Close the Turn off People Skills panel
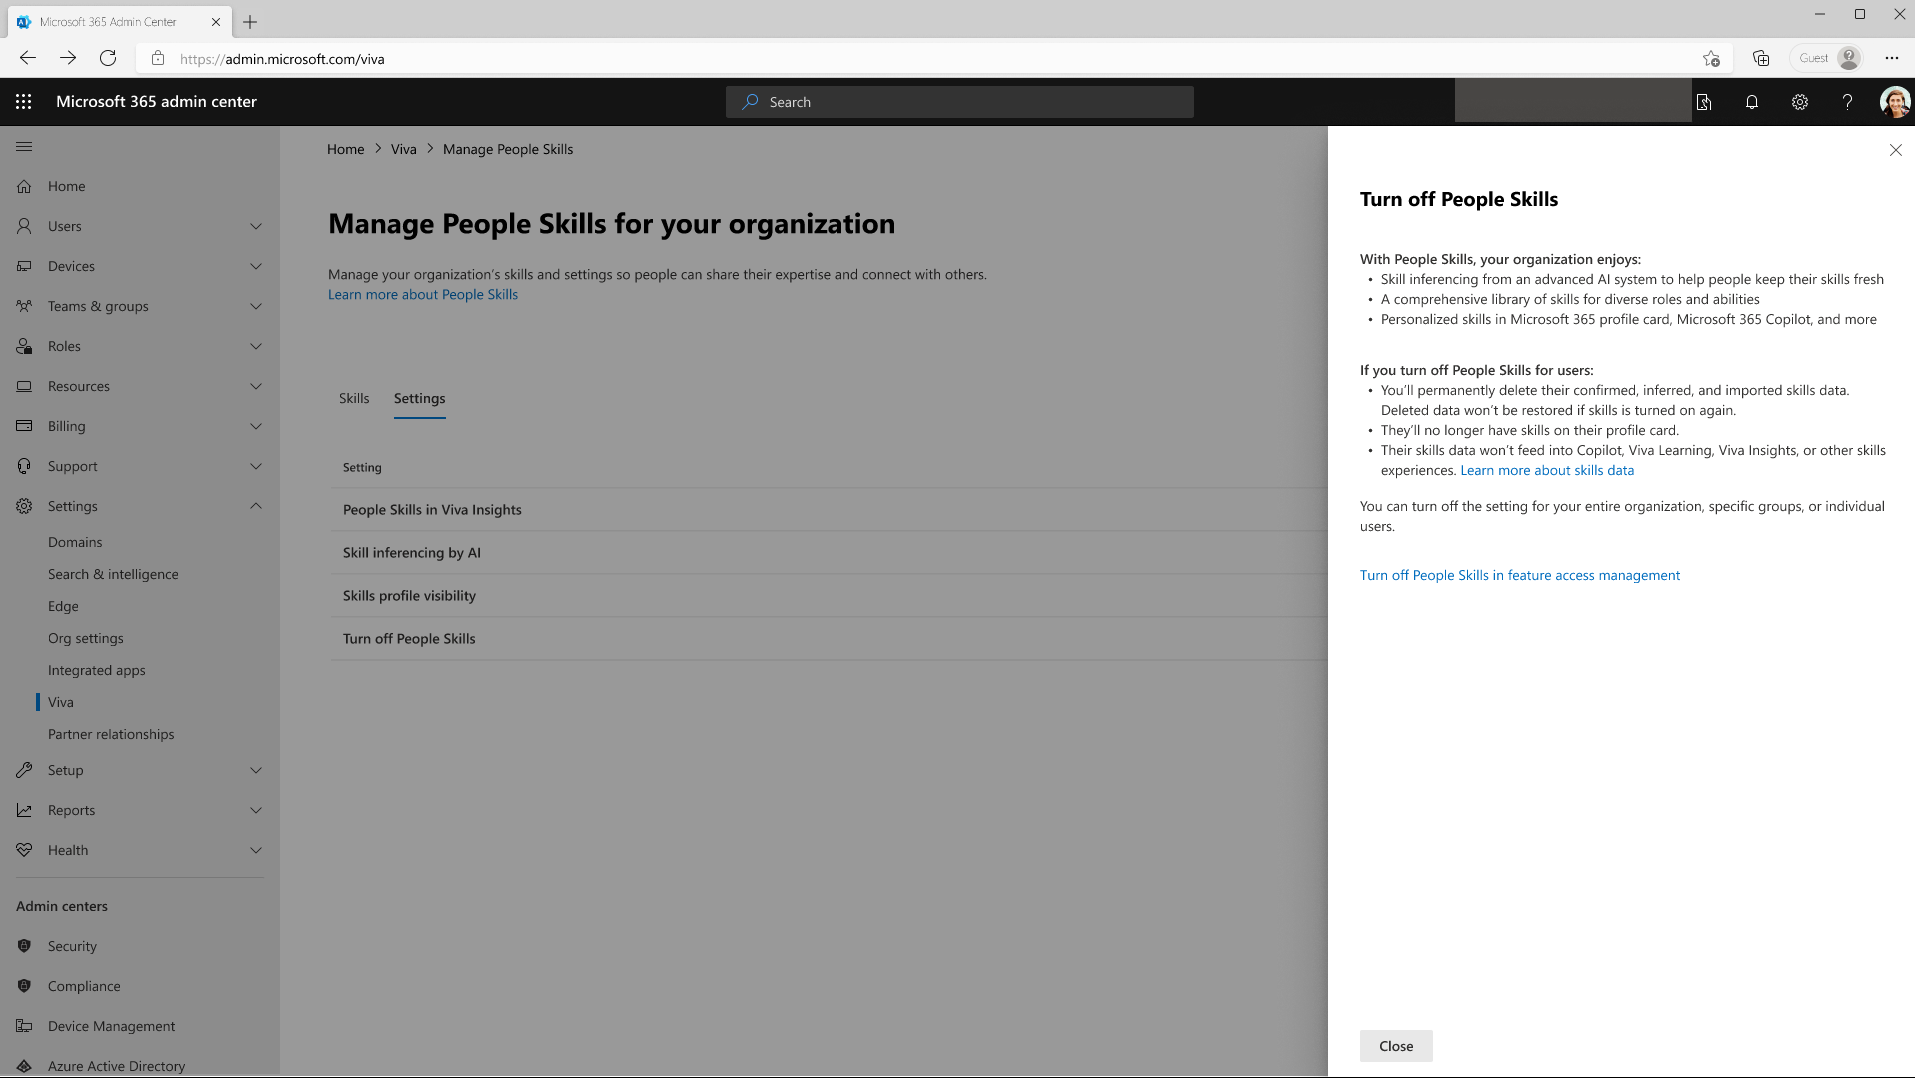The width and height of the screenshot is (1915, 1078). [1895, 150]
